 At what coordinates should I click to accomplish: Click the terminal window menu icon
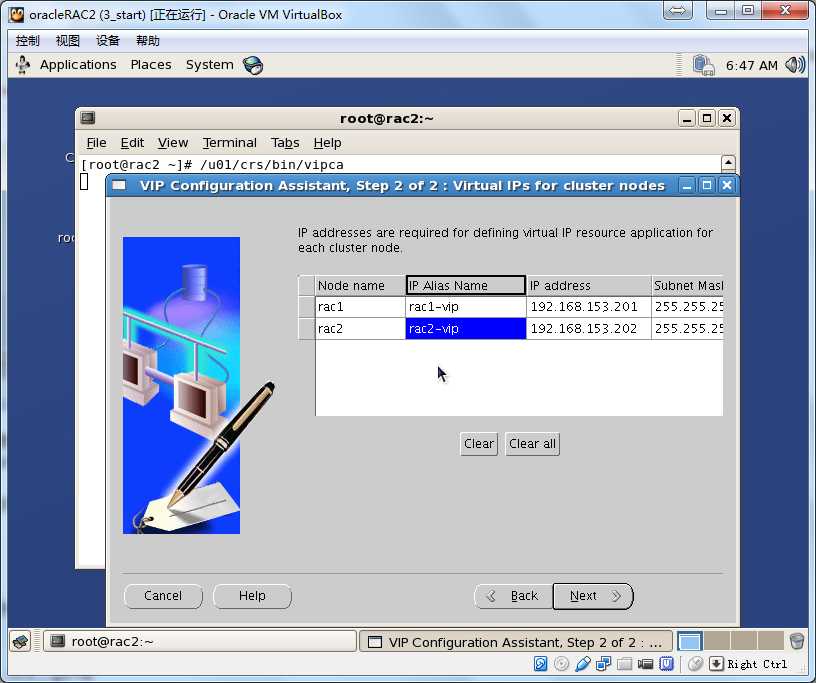click(x=88, y=118)
